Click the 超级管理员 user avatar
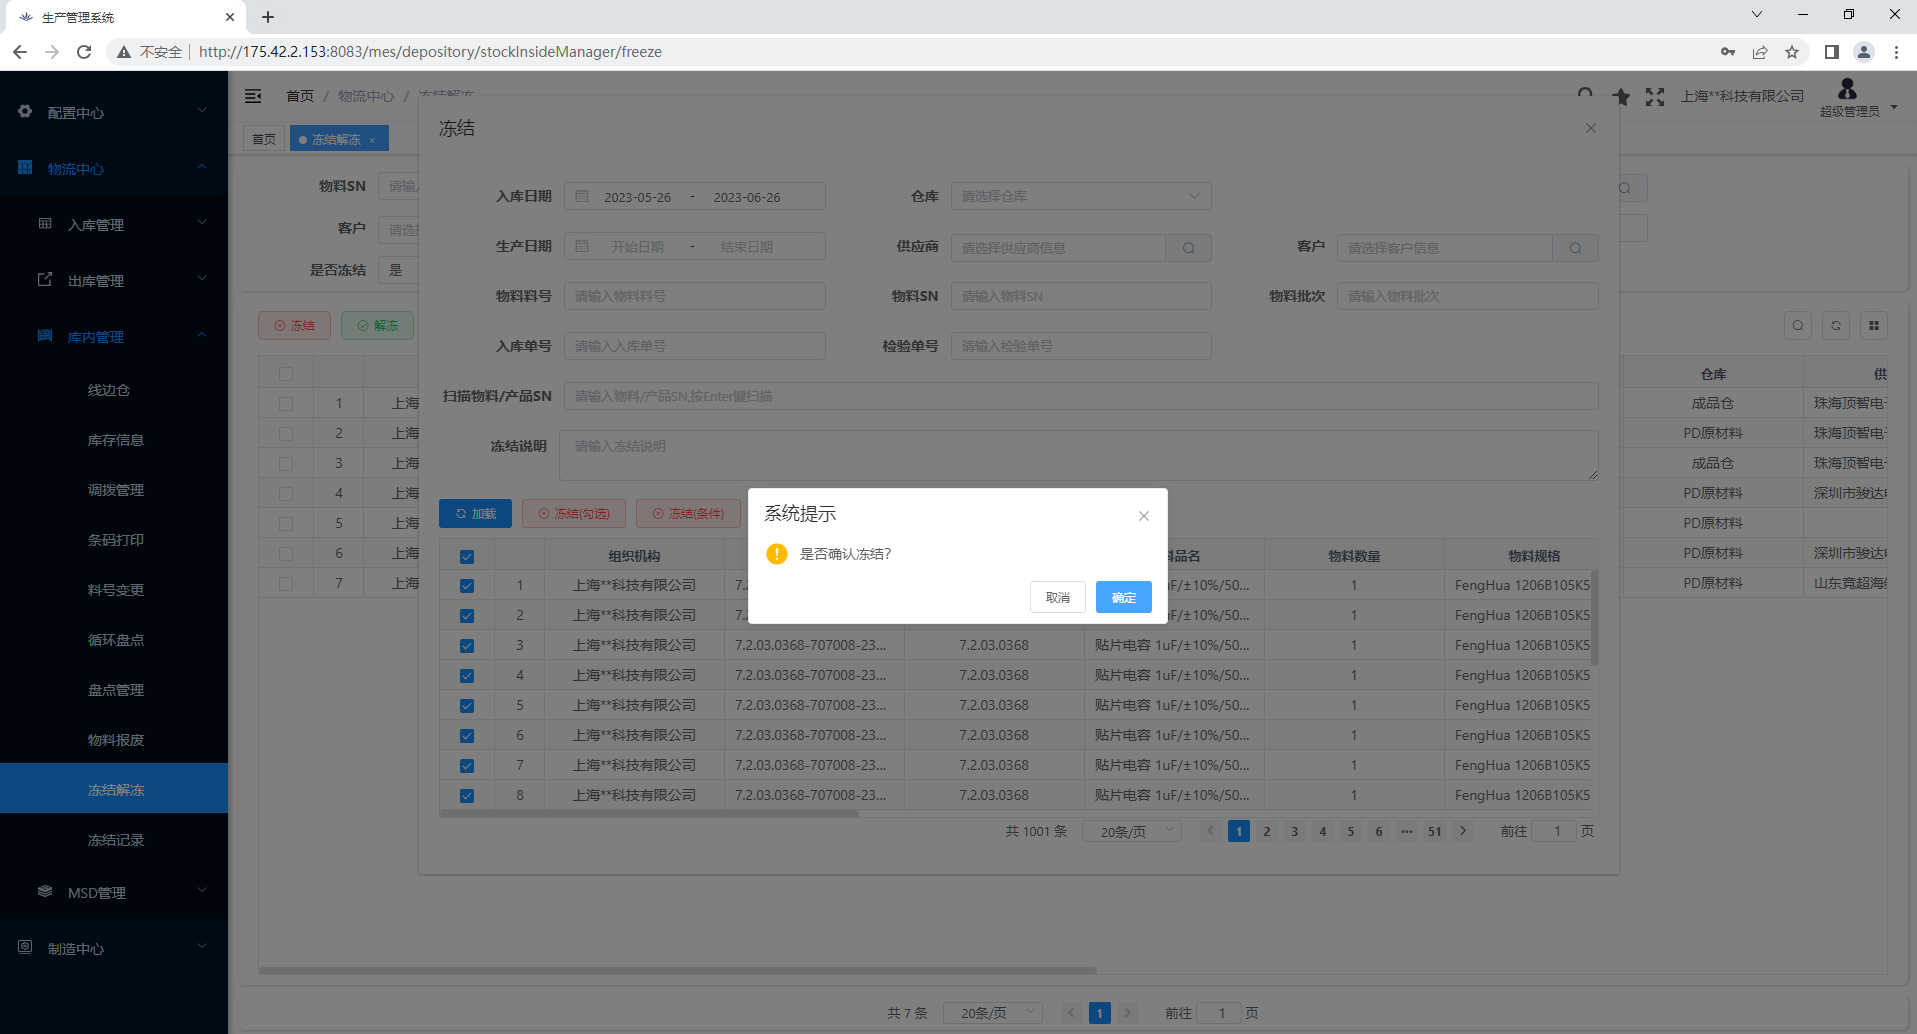 1847,89
